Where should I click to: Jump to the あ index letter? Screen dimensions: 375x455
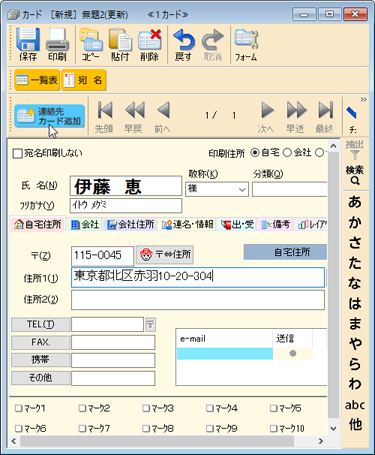coord(355,202)
